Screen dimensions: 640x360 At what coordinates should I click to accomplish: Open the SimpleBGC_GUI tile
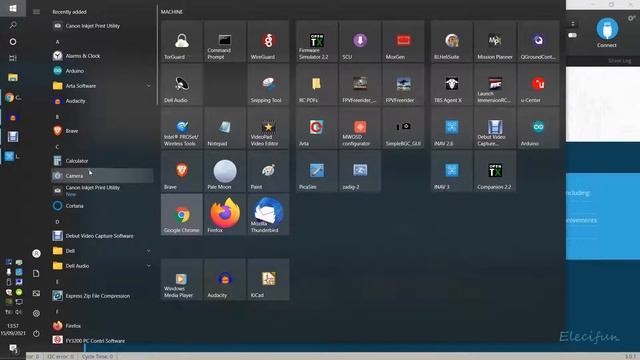point(403,128)
